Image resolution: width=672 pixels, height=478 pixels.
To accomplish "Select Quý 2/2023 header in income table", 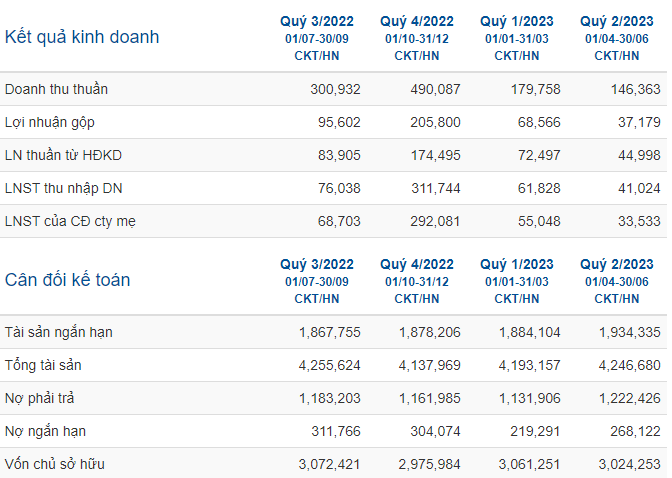I will coord(617,21).
